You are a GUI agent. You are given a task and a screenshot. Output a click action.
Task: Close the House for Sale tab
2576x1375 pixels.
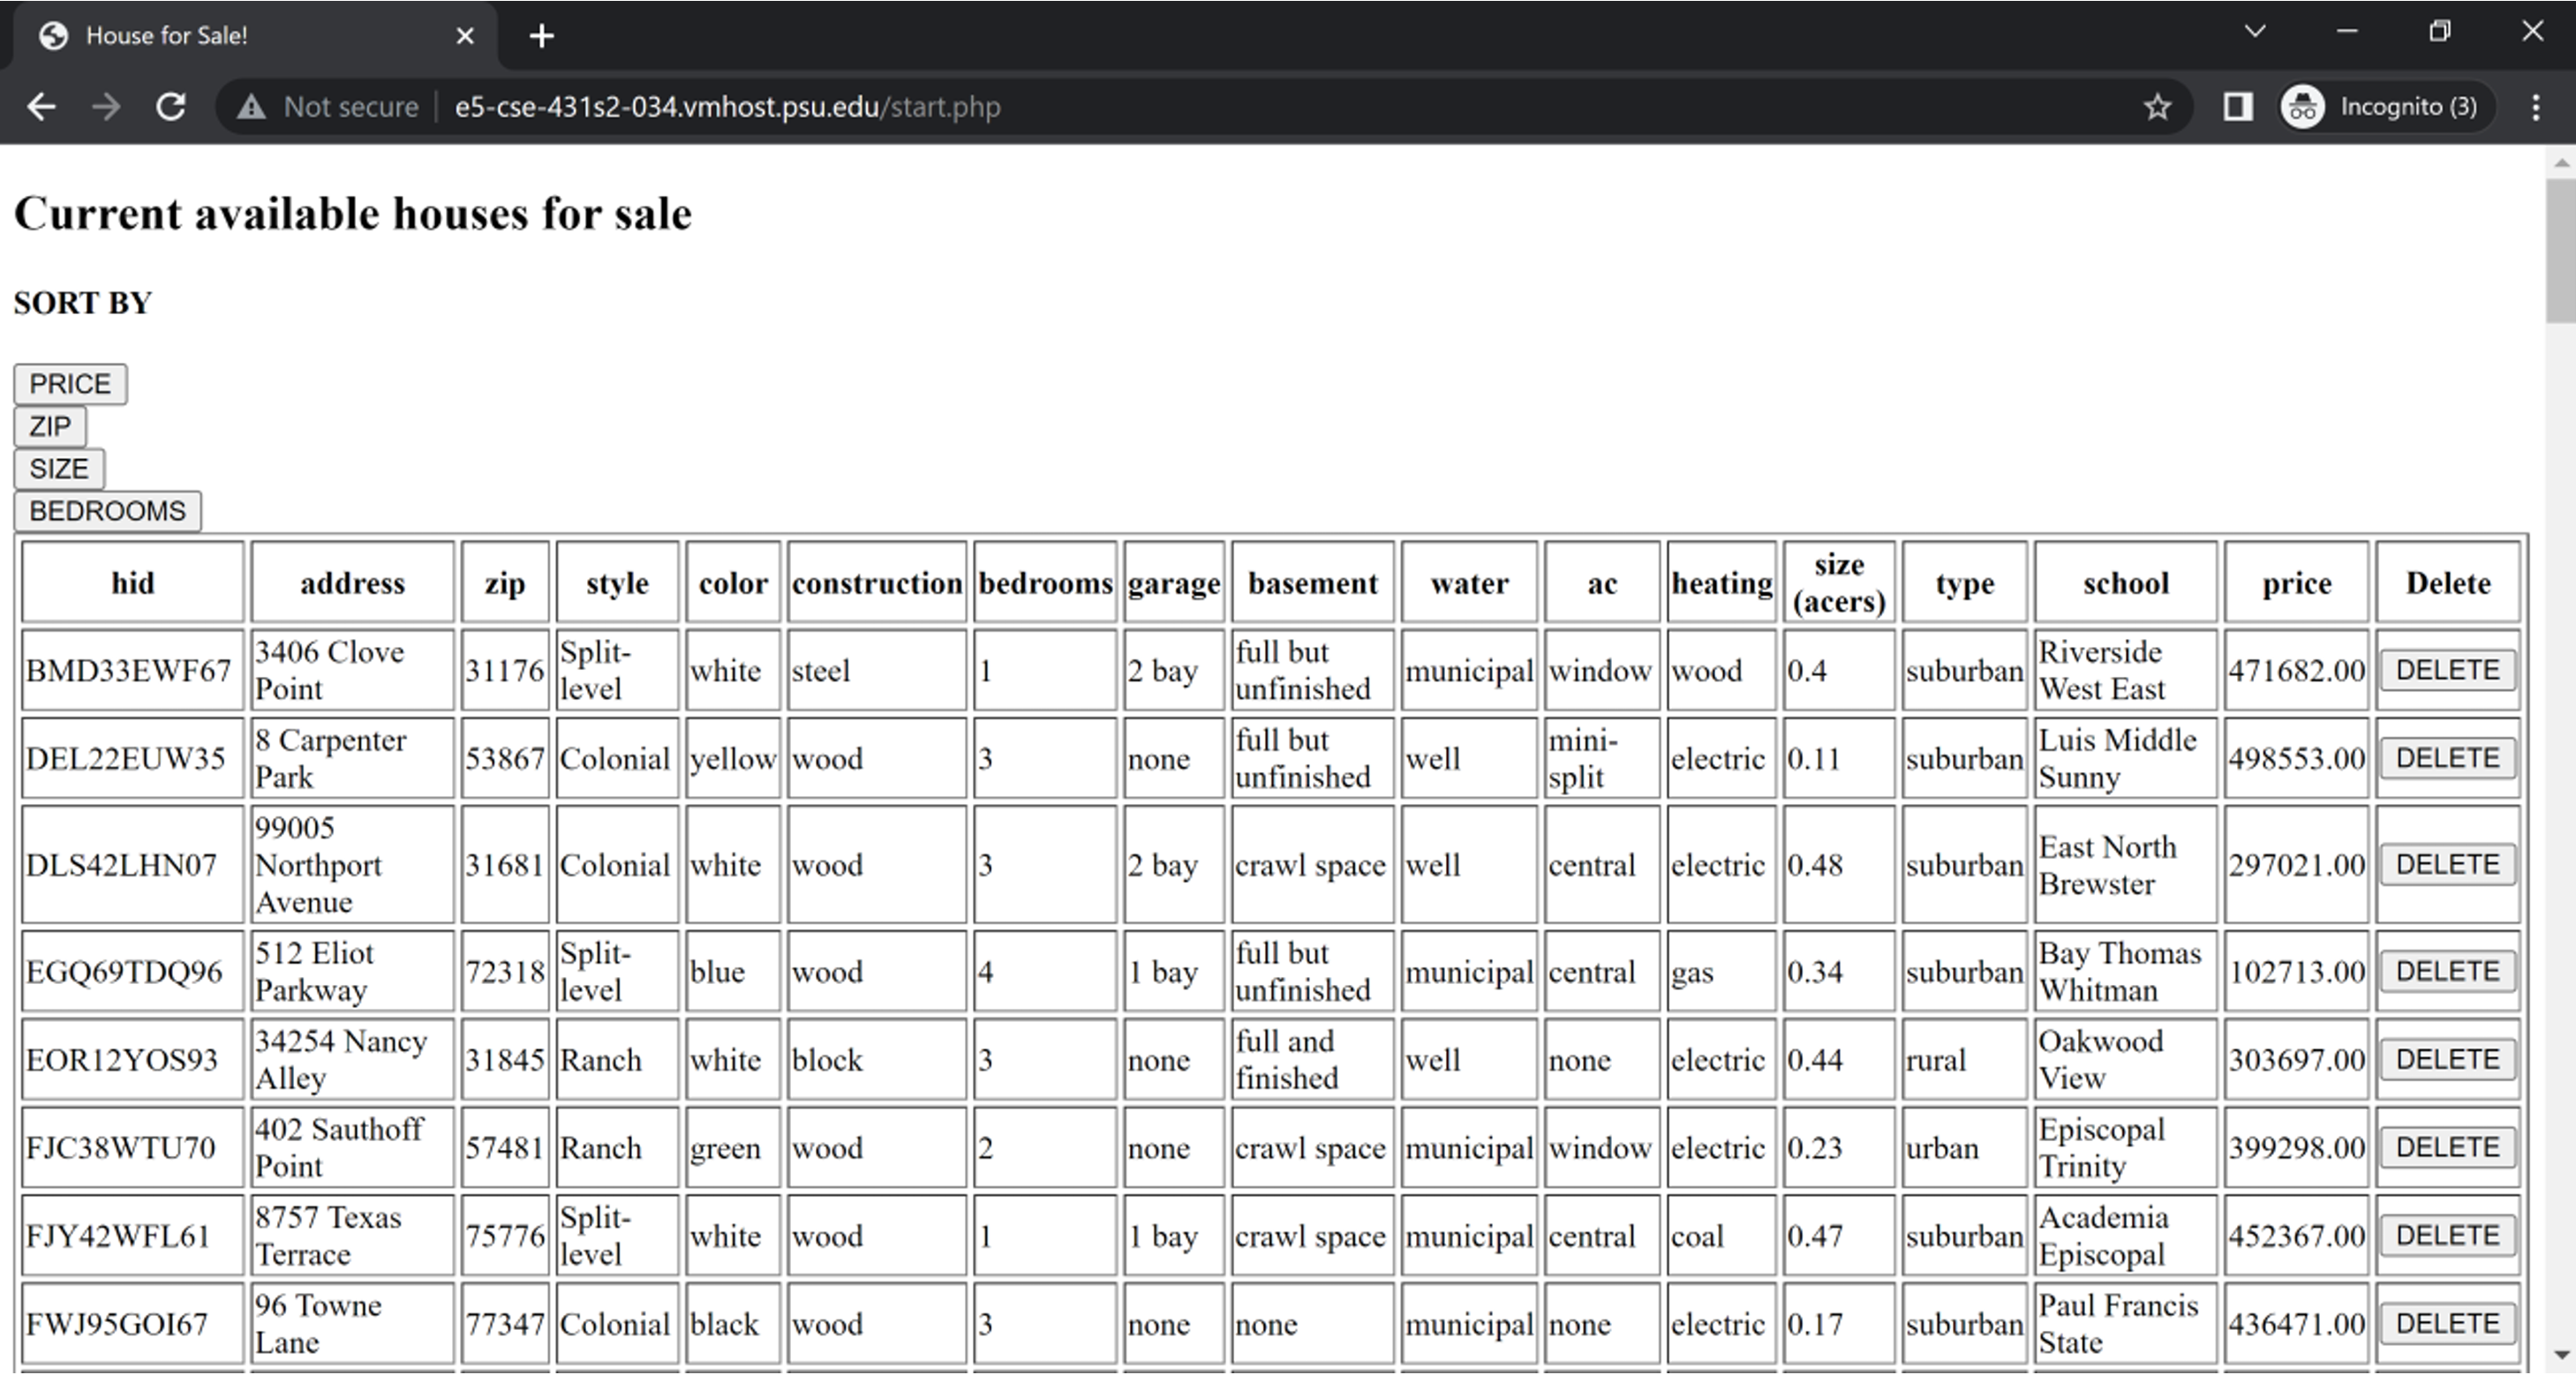(465, 36)
